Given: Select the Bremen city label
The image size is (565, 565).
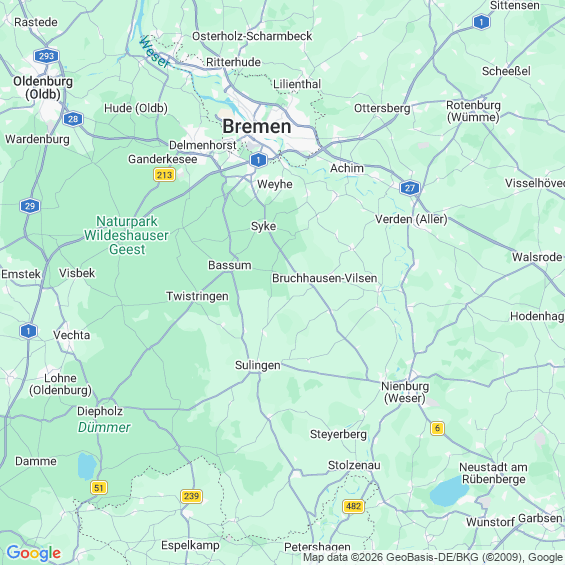Looking at the screenshot, I should [257, 126].
